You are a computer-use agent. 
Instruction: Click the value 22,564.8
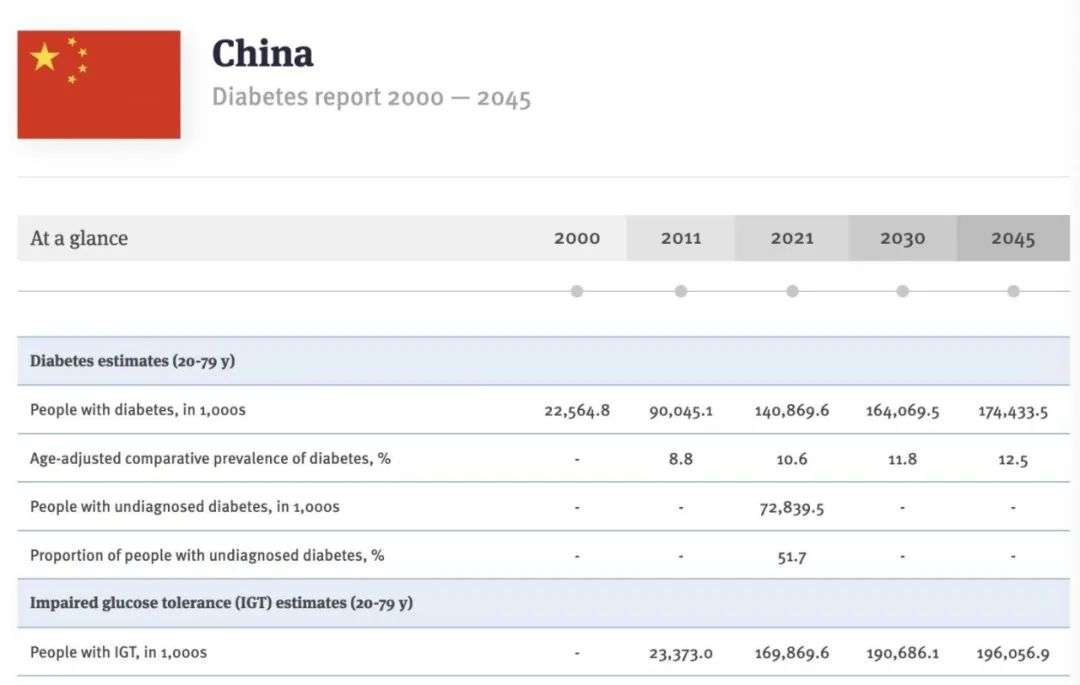point(577,411)
